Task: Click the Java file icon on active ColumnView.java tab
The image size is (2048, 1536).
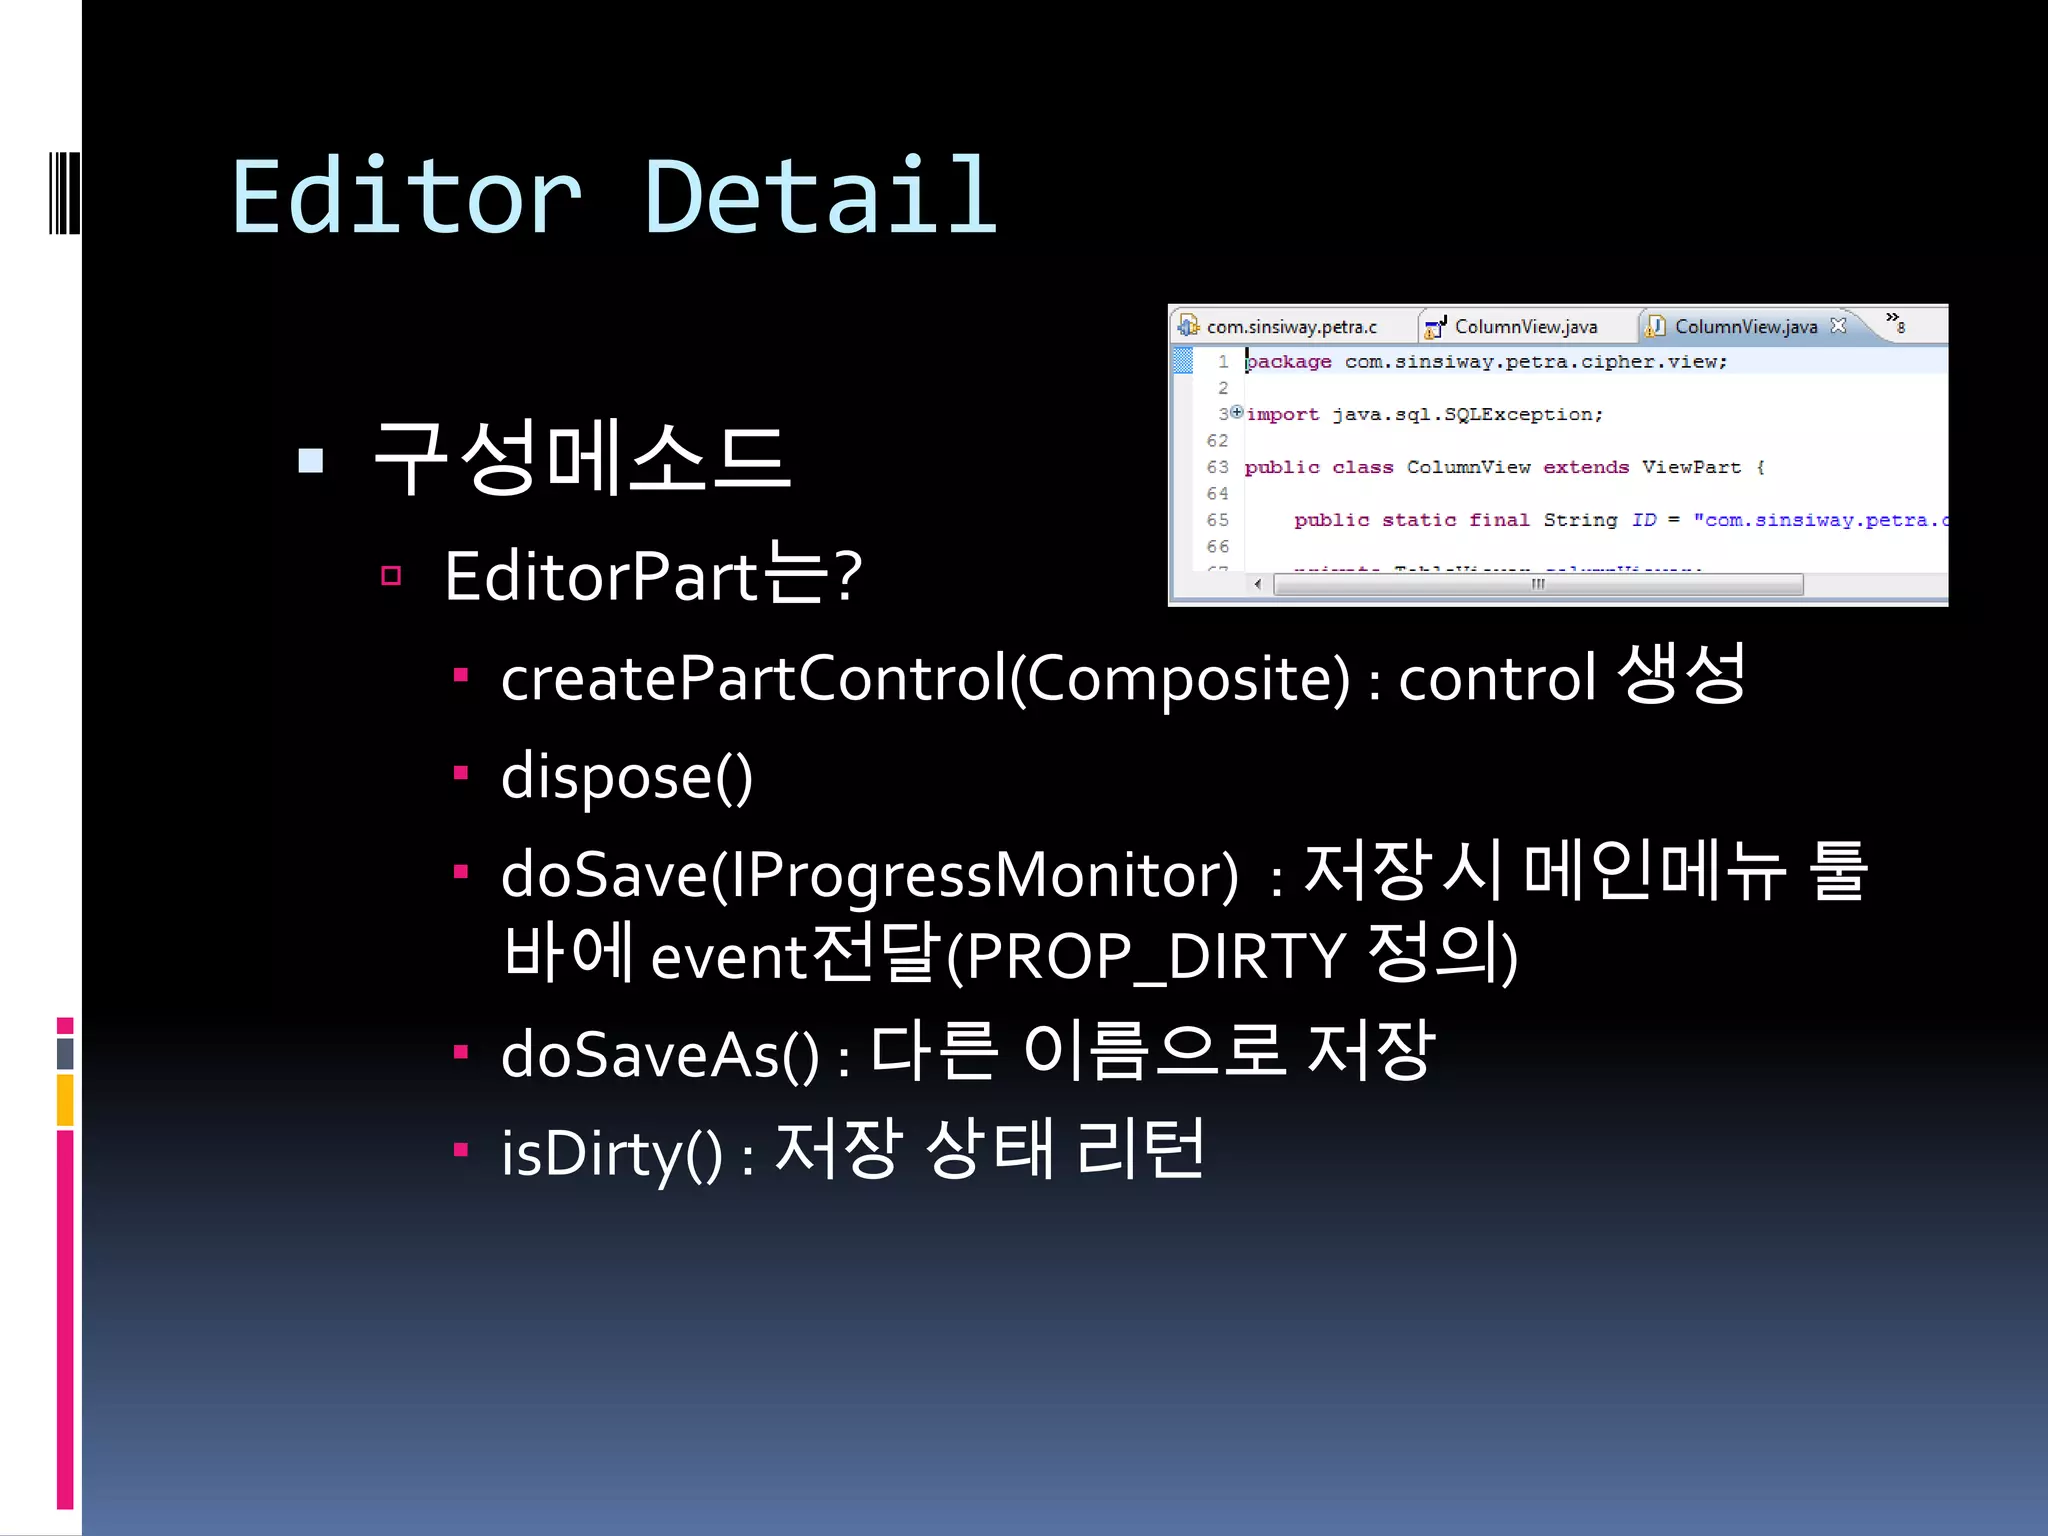Action: coord(1655,326)
